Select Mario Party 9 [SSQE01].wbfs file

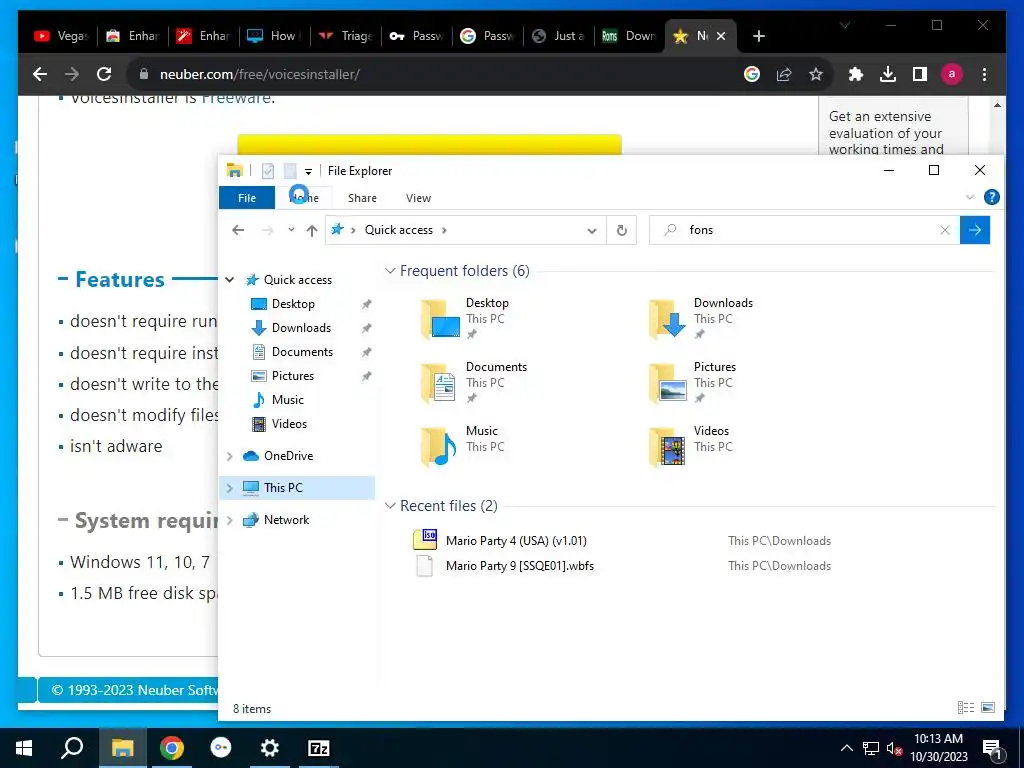(520, 566)
